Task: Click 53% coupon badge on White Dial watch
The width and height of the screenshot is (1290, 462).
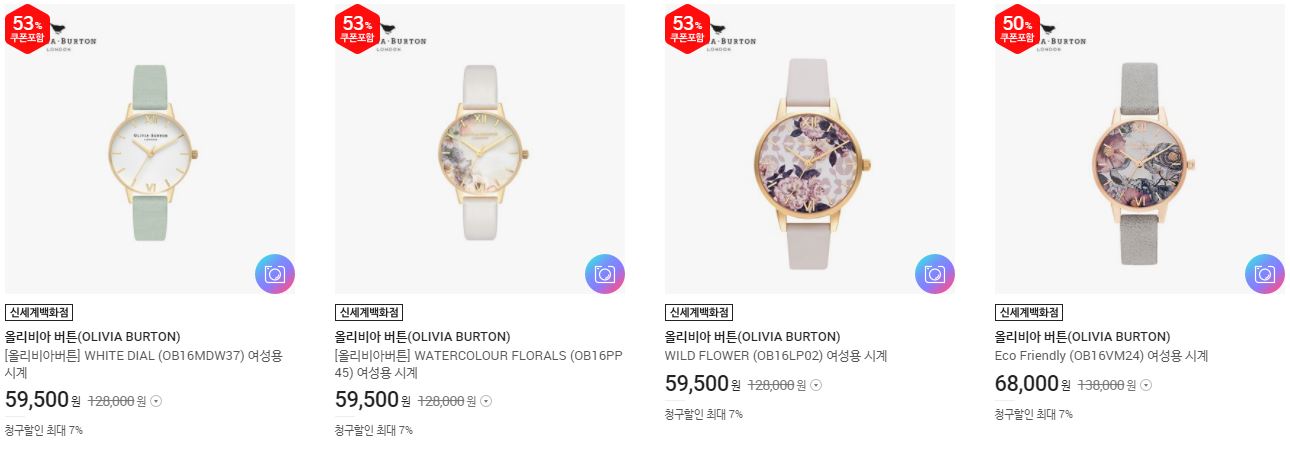Action: coord(26,28)
